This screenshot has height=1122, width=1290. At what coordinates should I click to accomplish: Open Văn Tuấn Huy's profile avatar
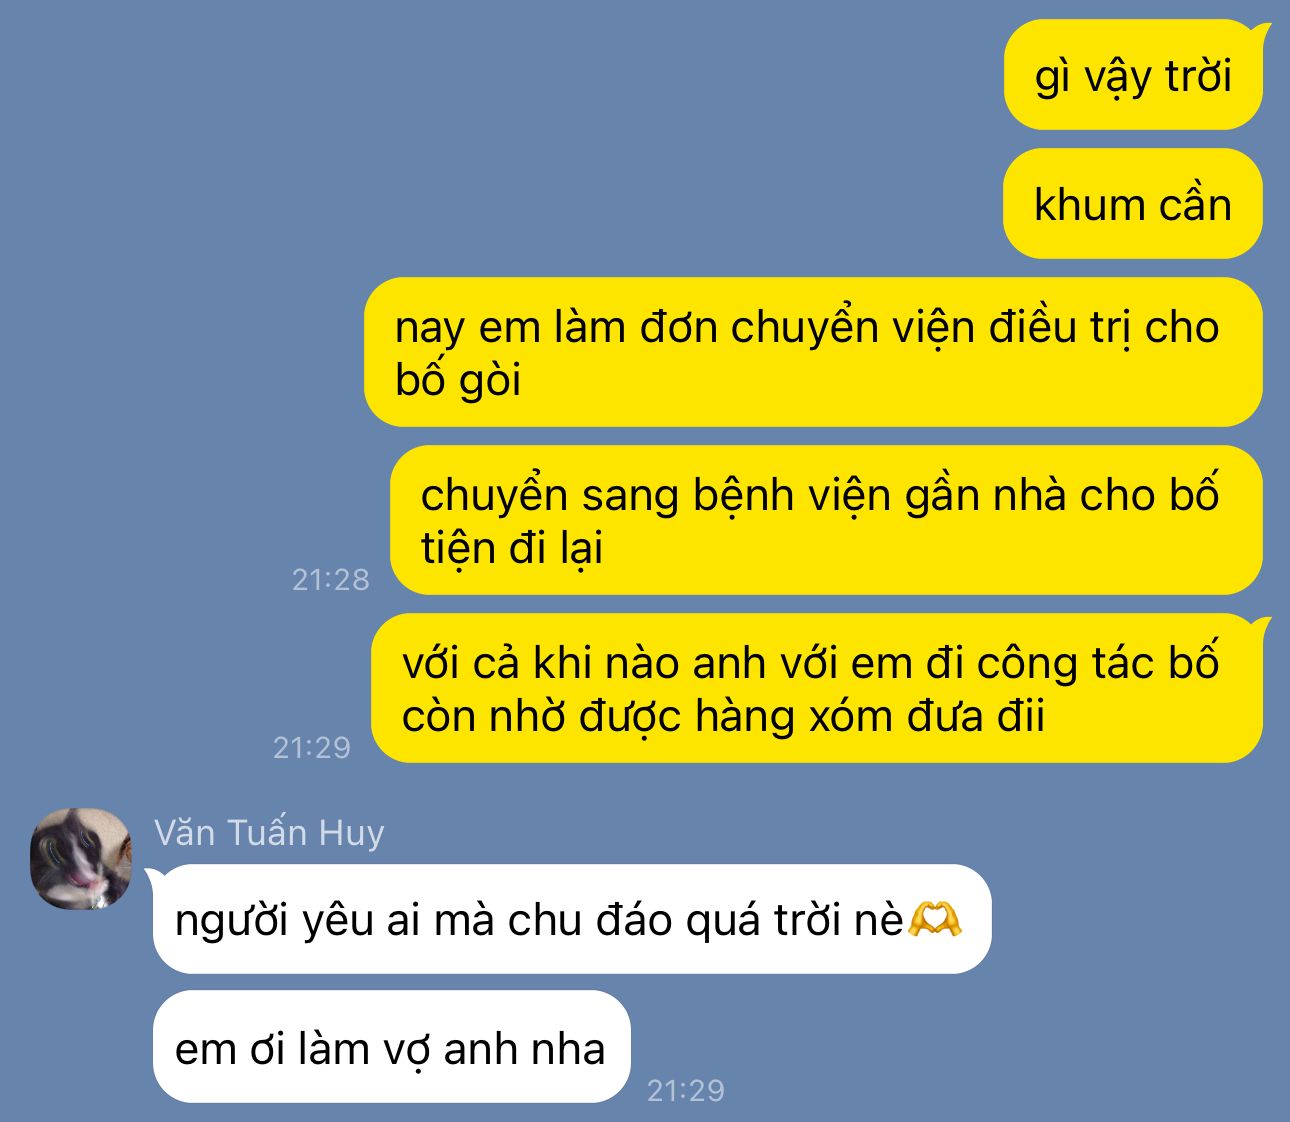[x=81, y=858]
